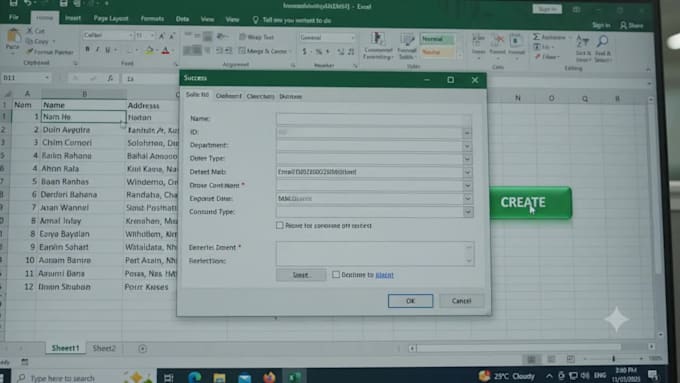680x383 pixels.
Task: Click the Save icon in quick access toolbar
Action: click(x=13, y=3)
